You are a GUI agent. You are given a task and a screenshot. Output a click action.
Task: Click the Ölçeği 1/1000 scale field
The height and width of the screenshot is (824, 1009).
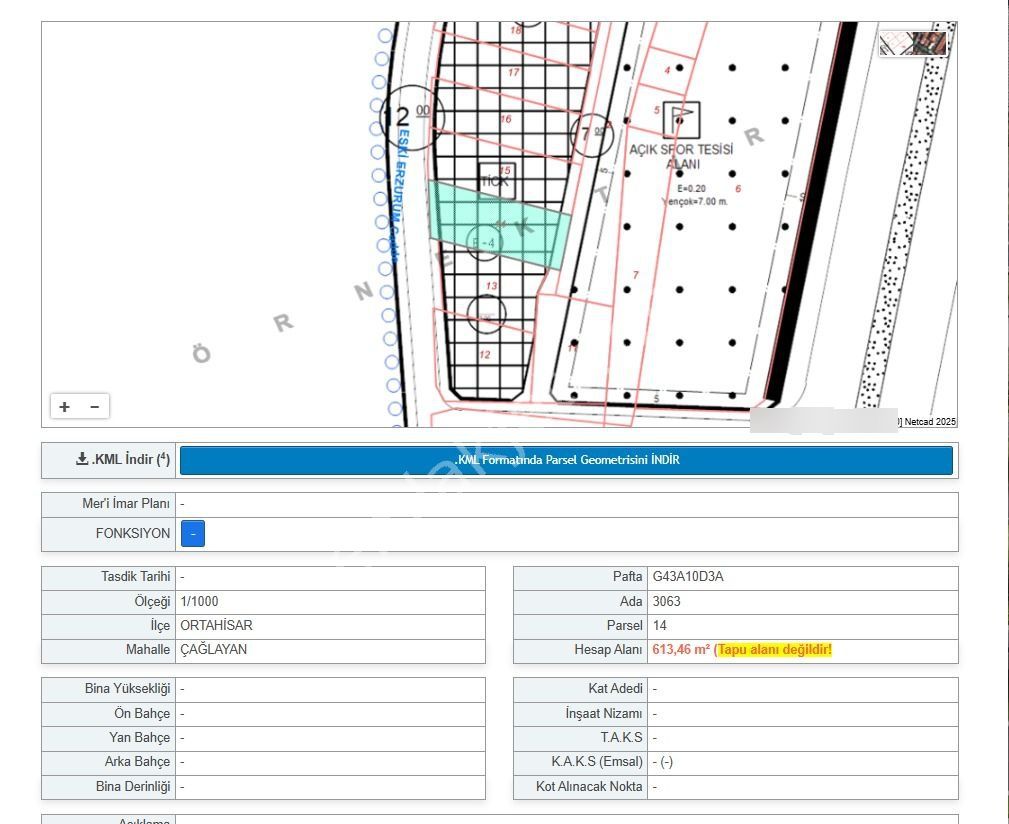pos(200,601)
